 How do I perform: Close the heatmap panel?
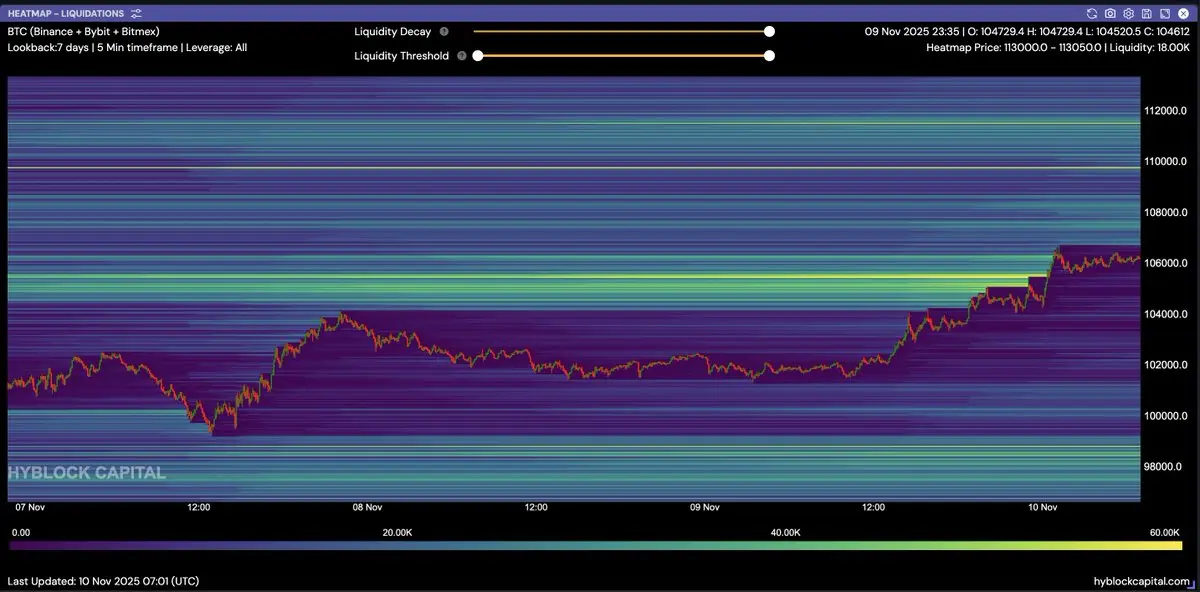[x=1181, y=14]
